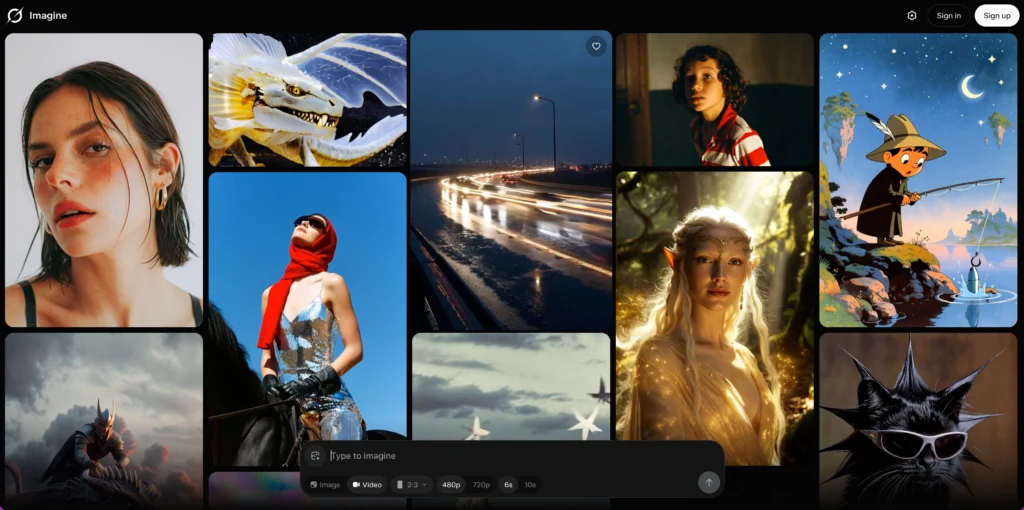This screenshot has width=1024, height=510.
Task: Focus the 'Type to imagine' prompt field
Action: click(522, 456)
